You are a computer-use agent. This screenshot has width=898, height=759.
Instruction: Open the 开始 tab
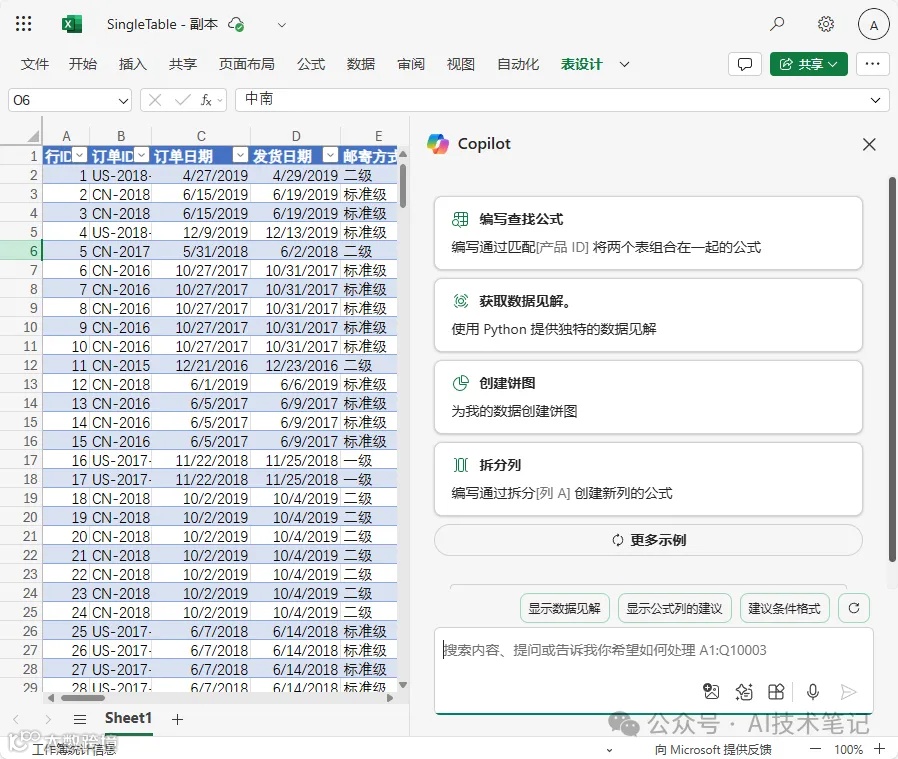pos(83,64)
